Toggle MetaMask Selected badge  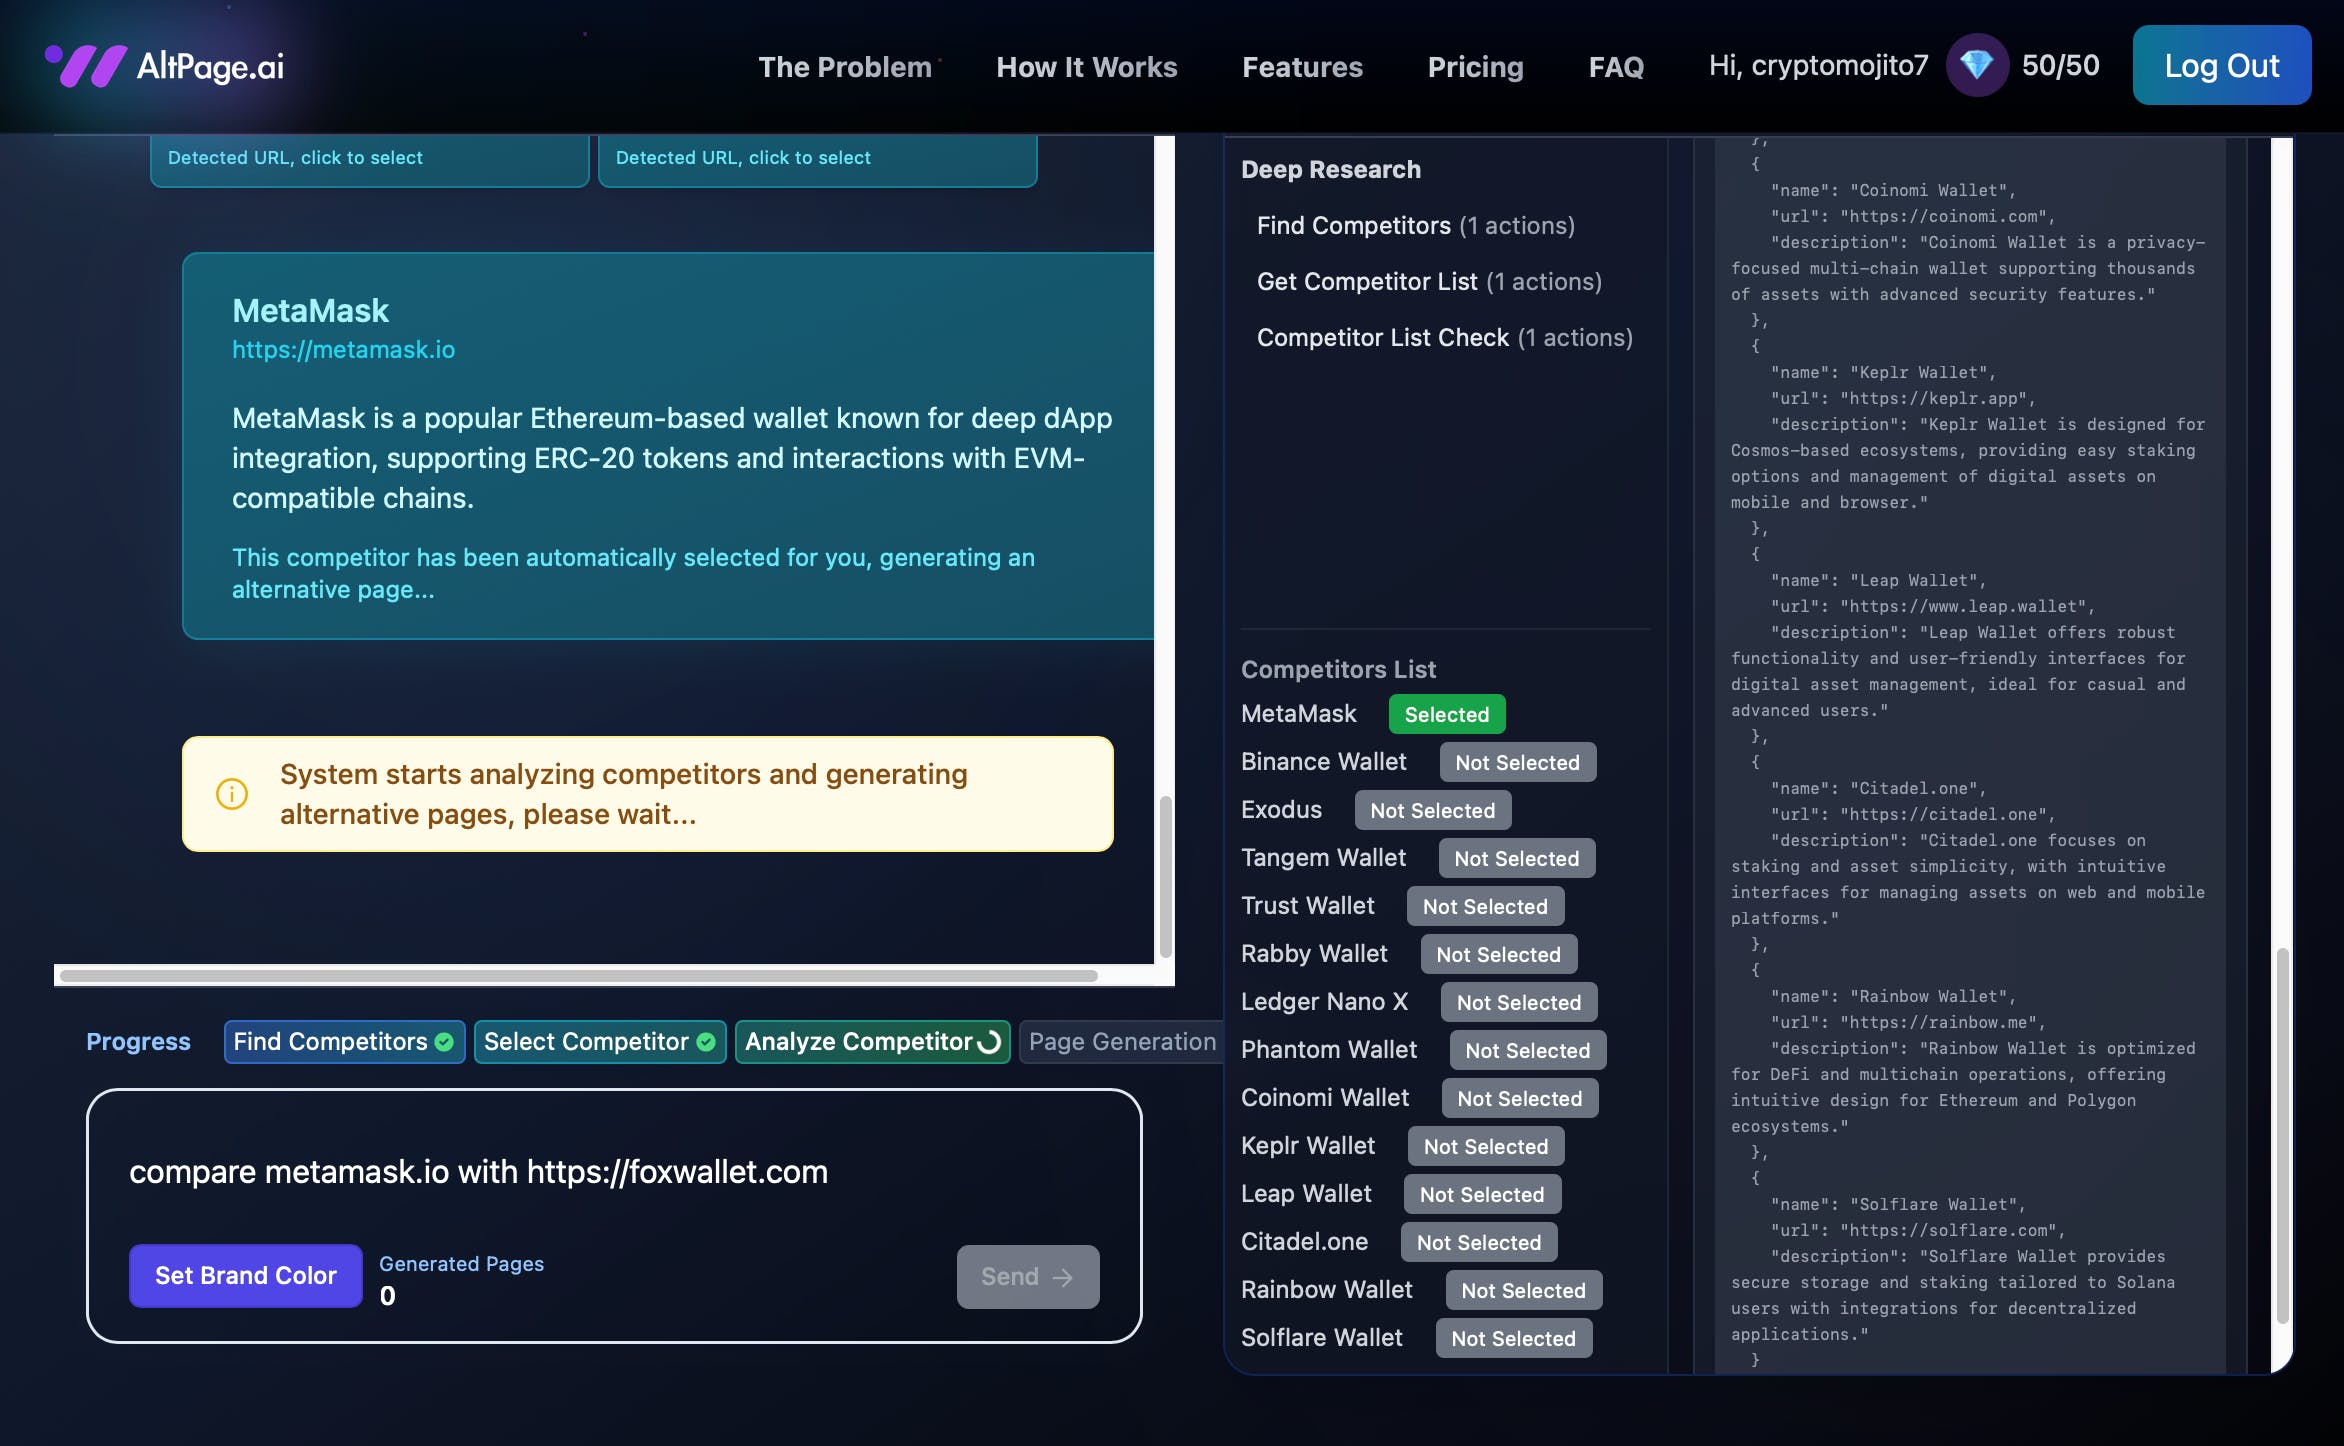tap(1446, 714)
